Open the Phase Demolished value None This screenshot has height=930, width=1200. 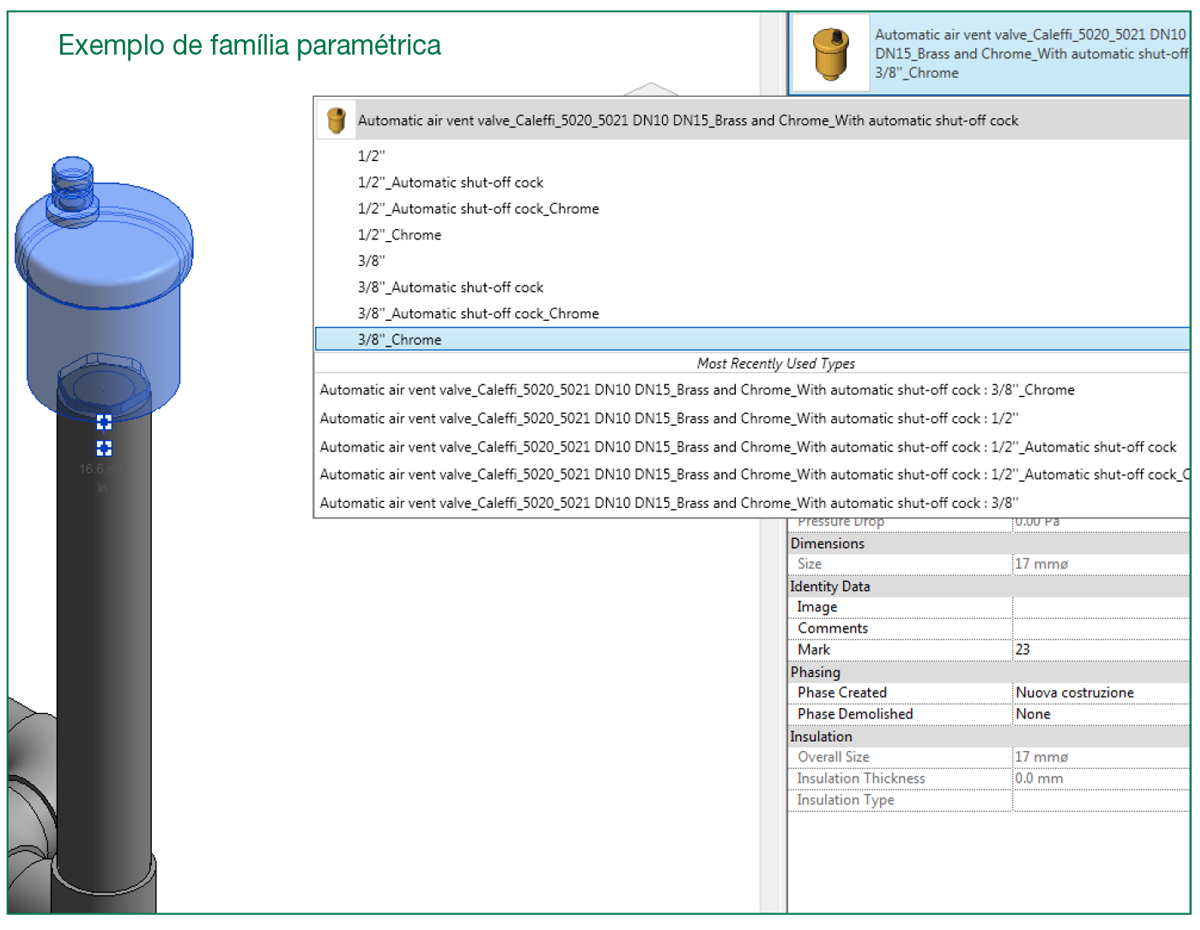pos(1102,714)
